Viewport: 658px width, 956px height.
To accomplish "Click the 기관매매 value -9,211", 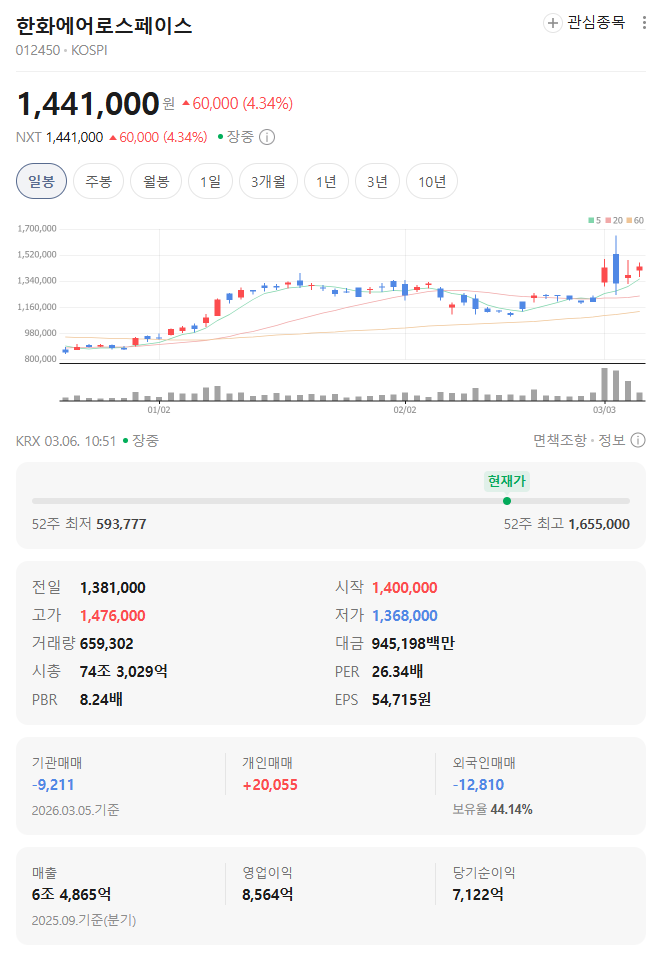I will [53, 785].
